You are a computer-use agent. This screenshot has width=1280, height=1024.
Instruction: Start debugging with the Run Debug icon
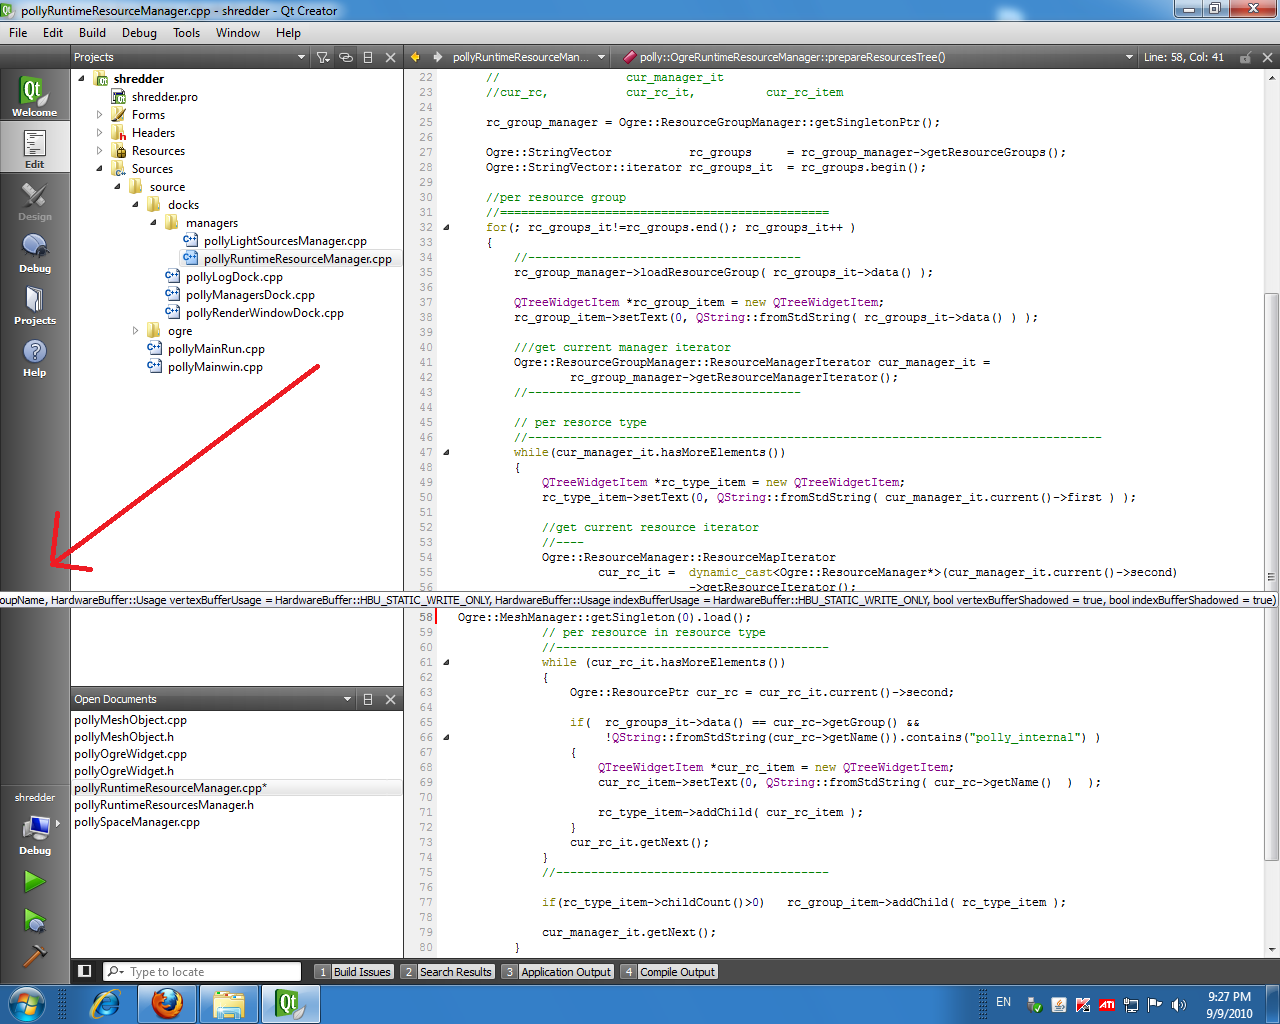[35, 920]
